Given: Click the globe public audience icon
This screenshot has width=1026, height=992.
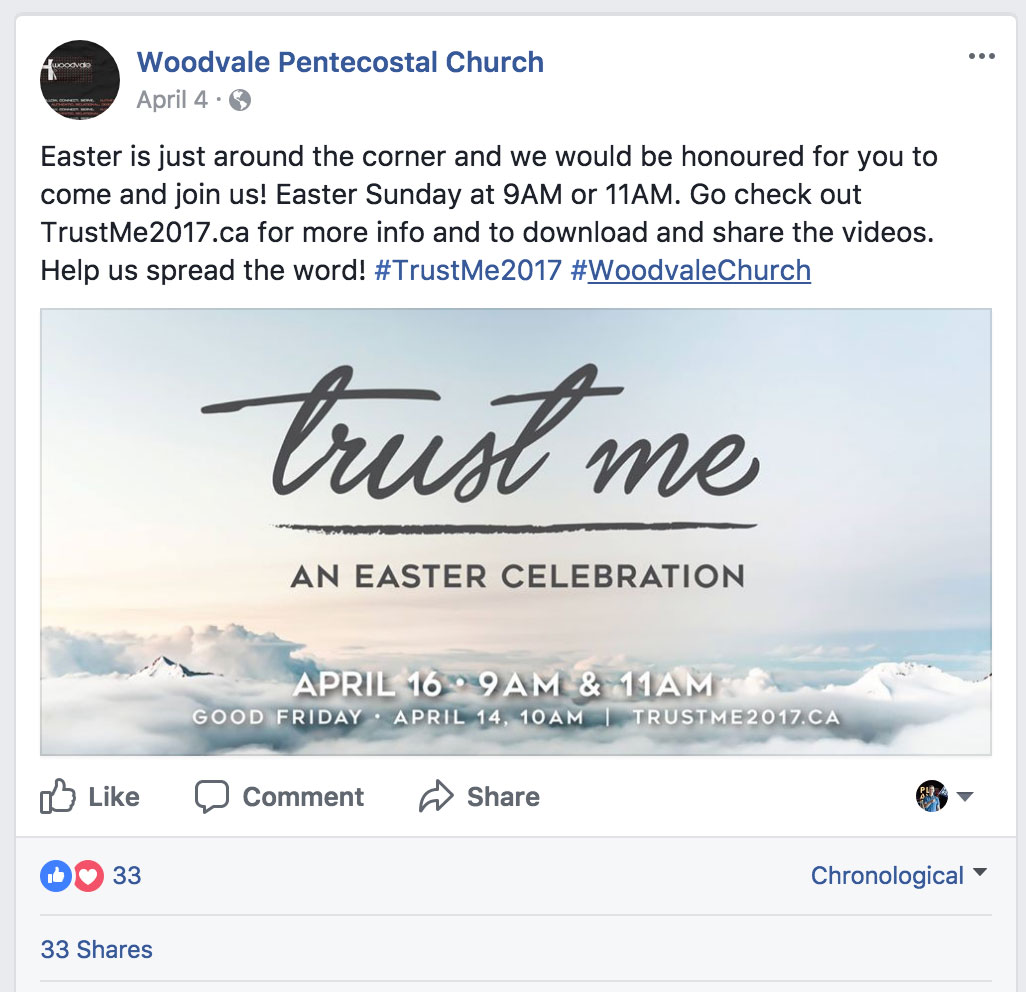Looking at the screenshot, I should [x=240, y=100].
